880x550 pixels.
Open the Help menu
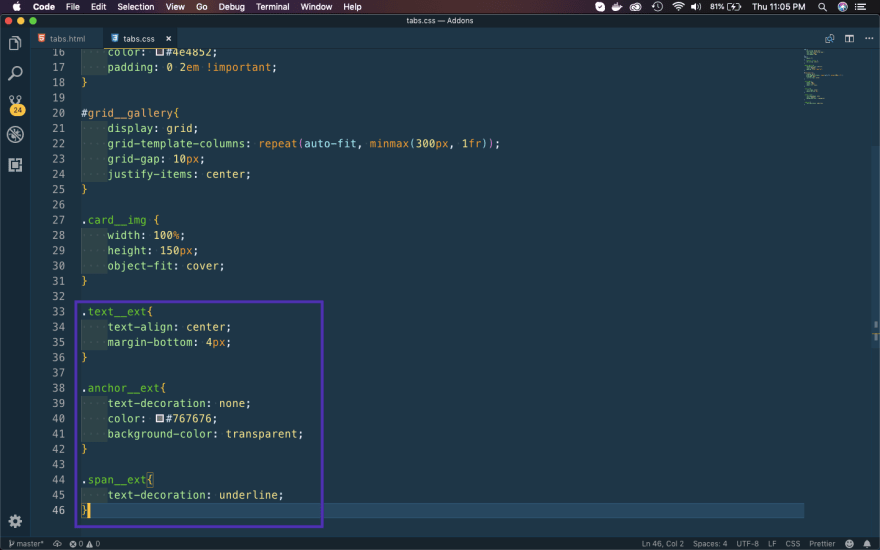[x=352, y=7]
